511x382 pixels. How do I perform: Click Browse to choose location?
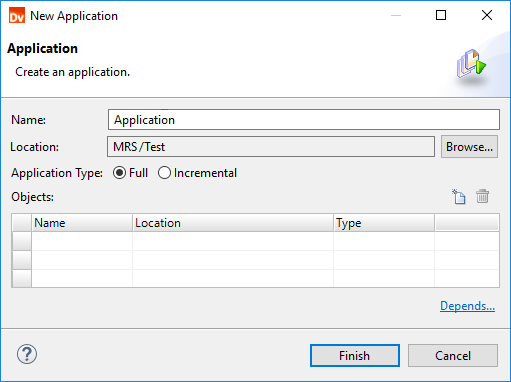[469, 147]
